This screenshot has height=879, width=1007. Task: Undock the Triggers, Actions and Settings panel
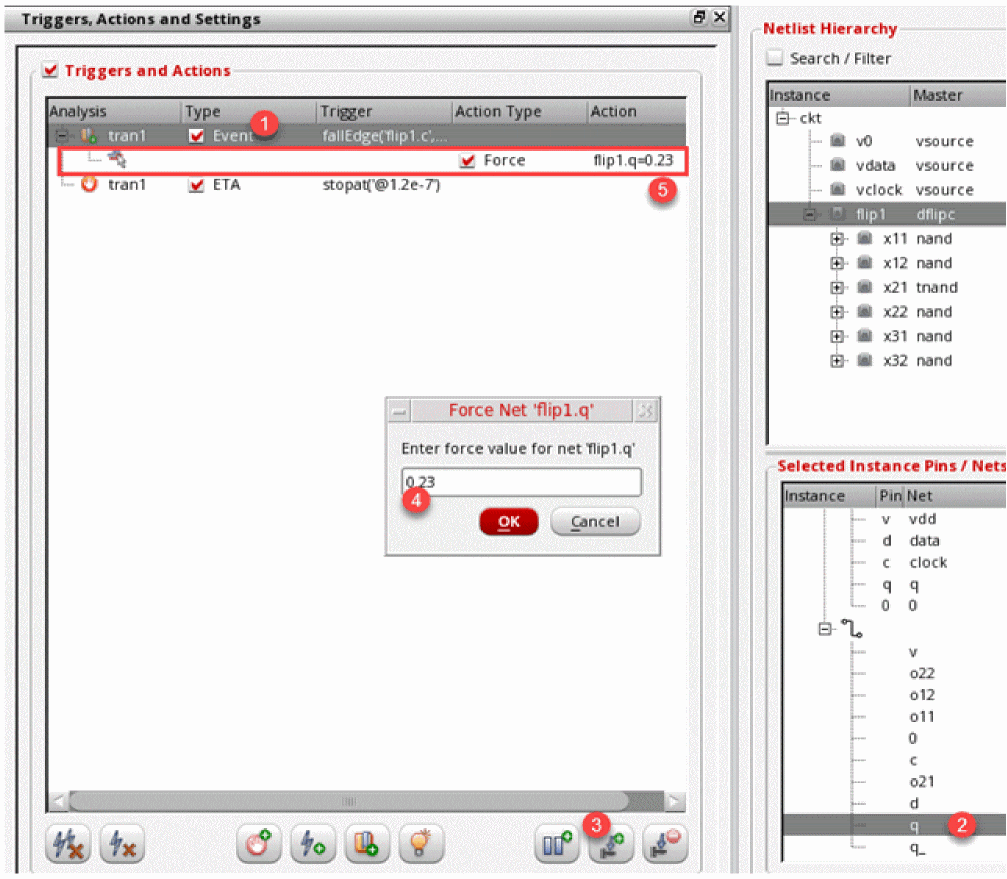[x=699, y=17]
